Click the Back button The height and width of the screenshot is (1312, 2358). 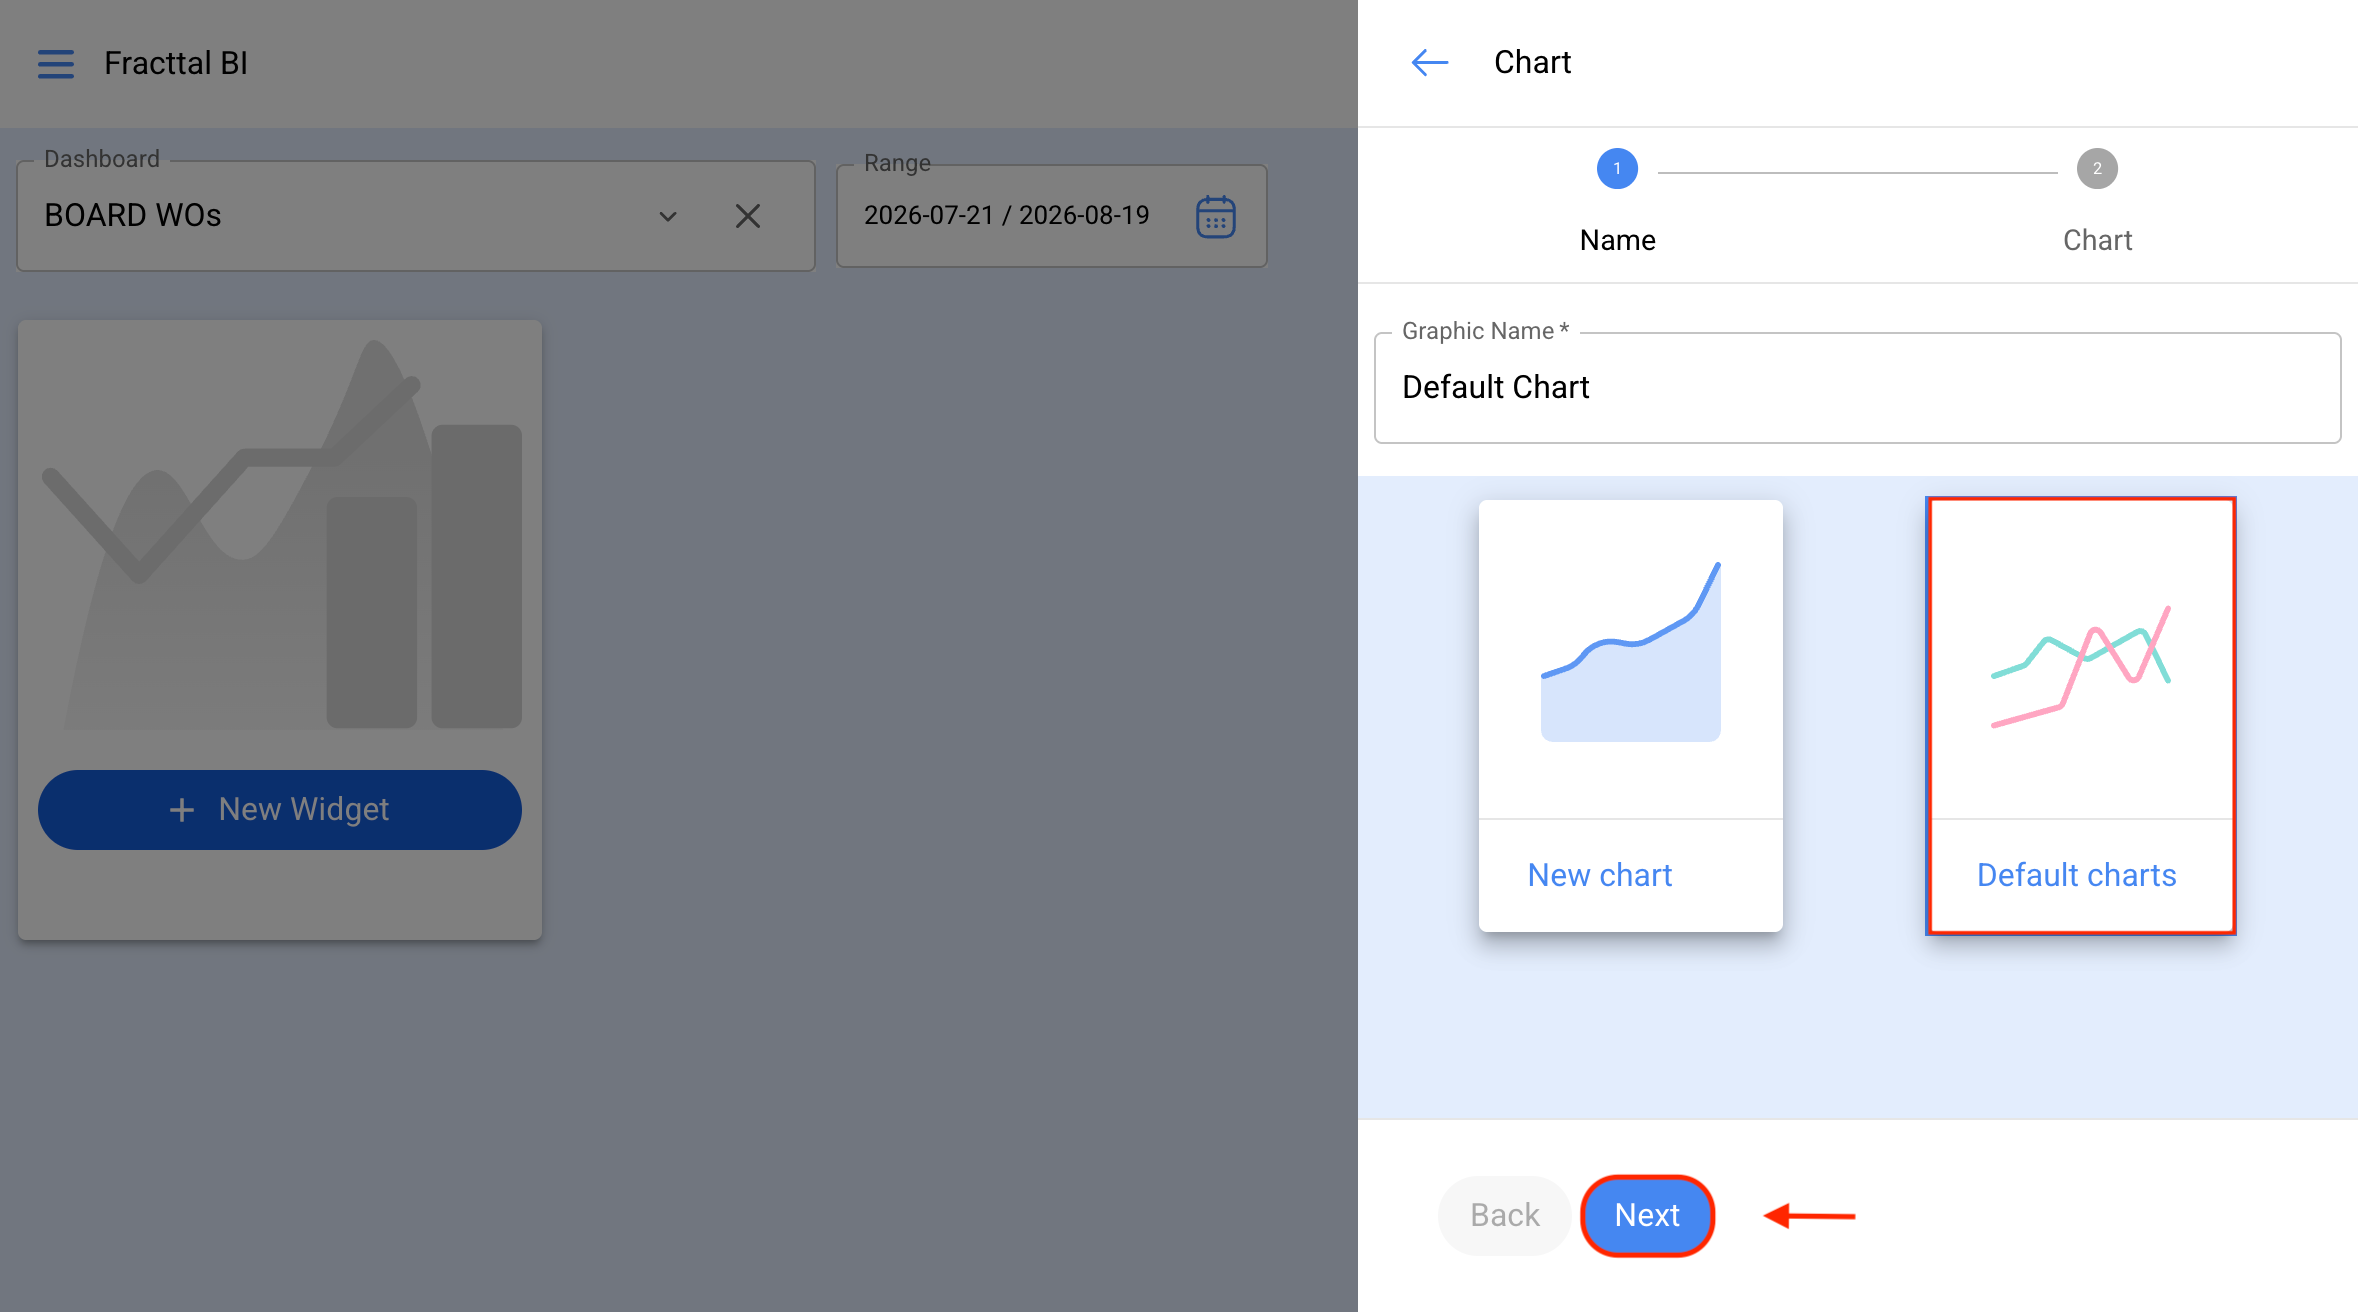1504,1215
